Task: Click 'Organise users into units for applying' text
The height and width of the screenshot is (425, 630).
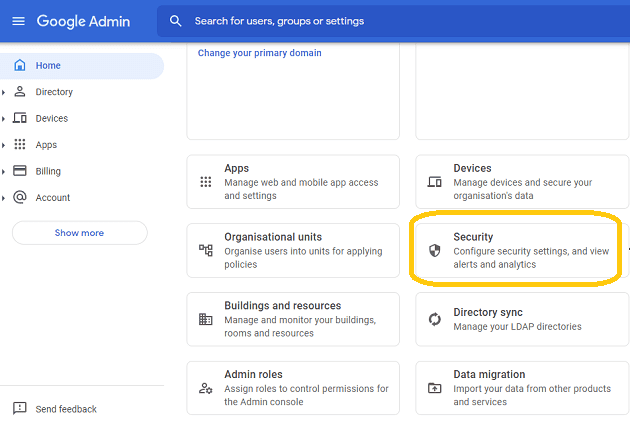Action: 303,251
